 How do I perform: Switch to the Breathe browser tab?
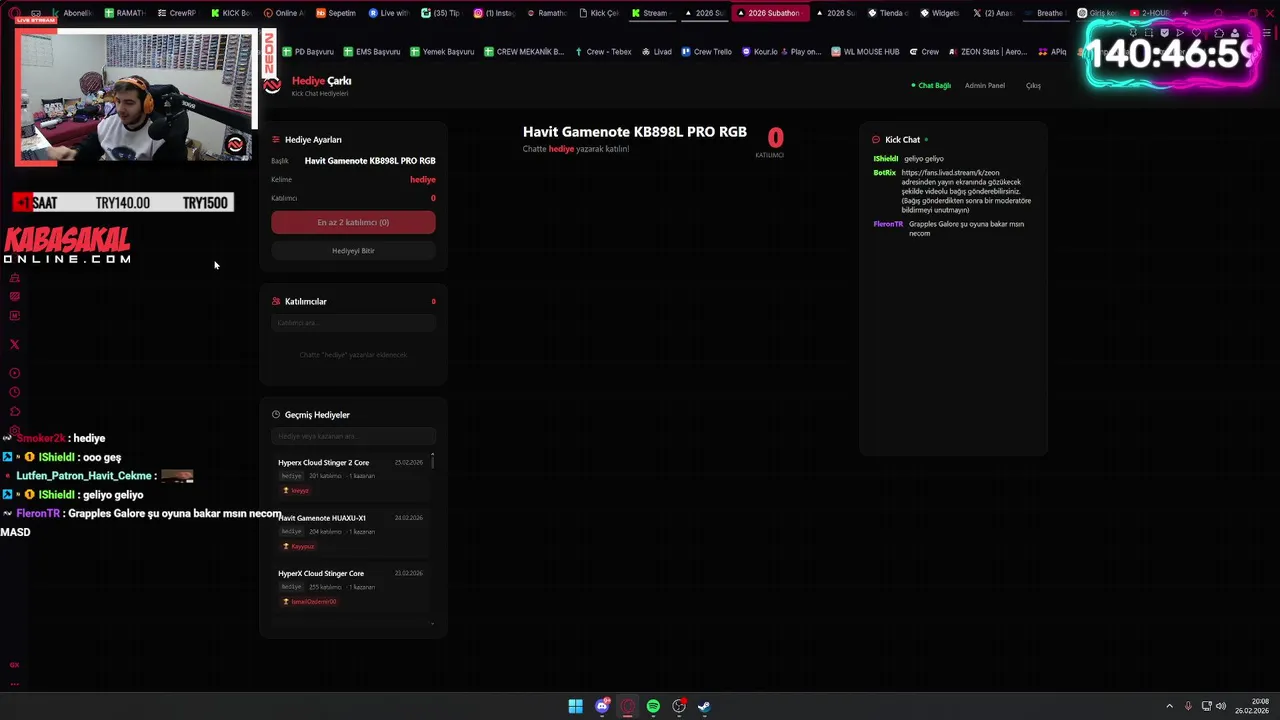tap(1044, 13)
